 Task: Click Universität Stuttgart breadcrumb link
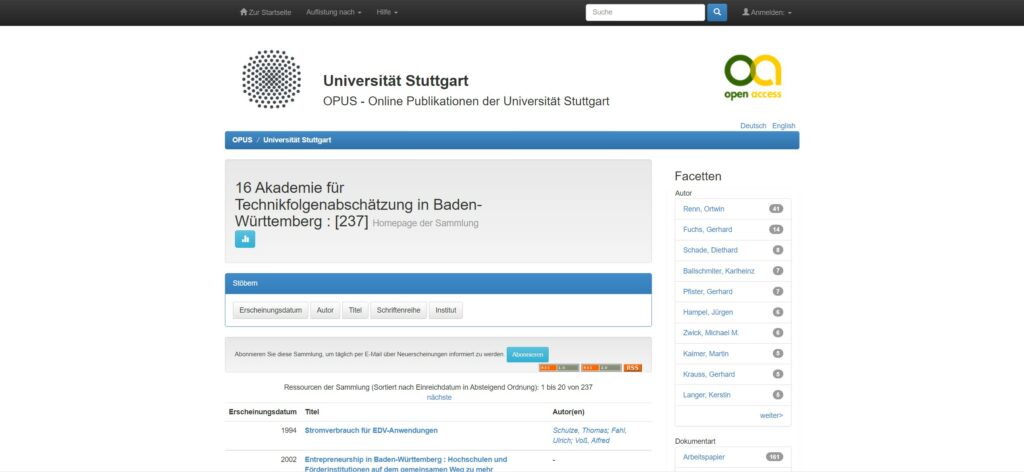click(297, 140)
